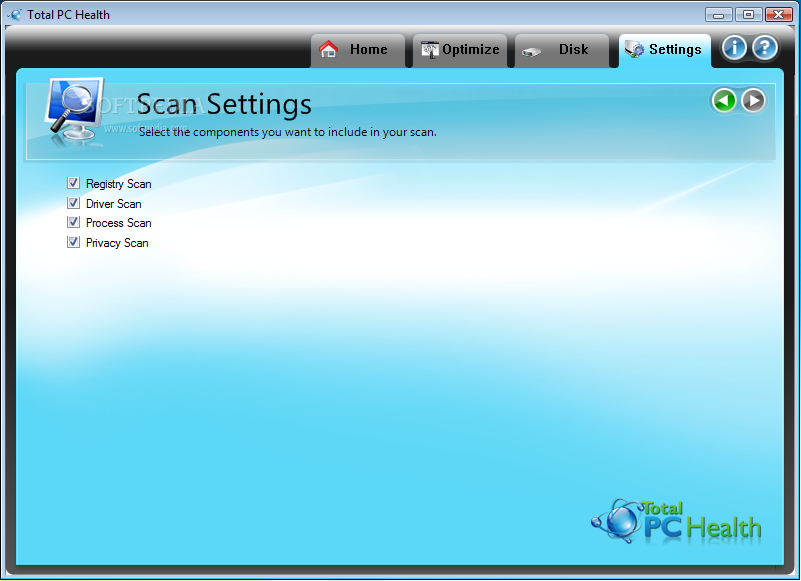
Task: Open the Home tab
Action: [358, 50]
